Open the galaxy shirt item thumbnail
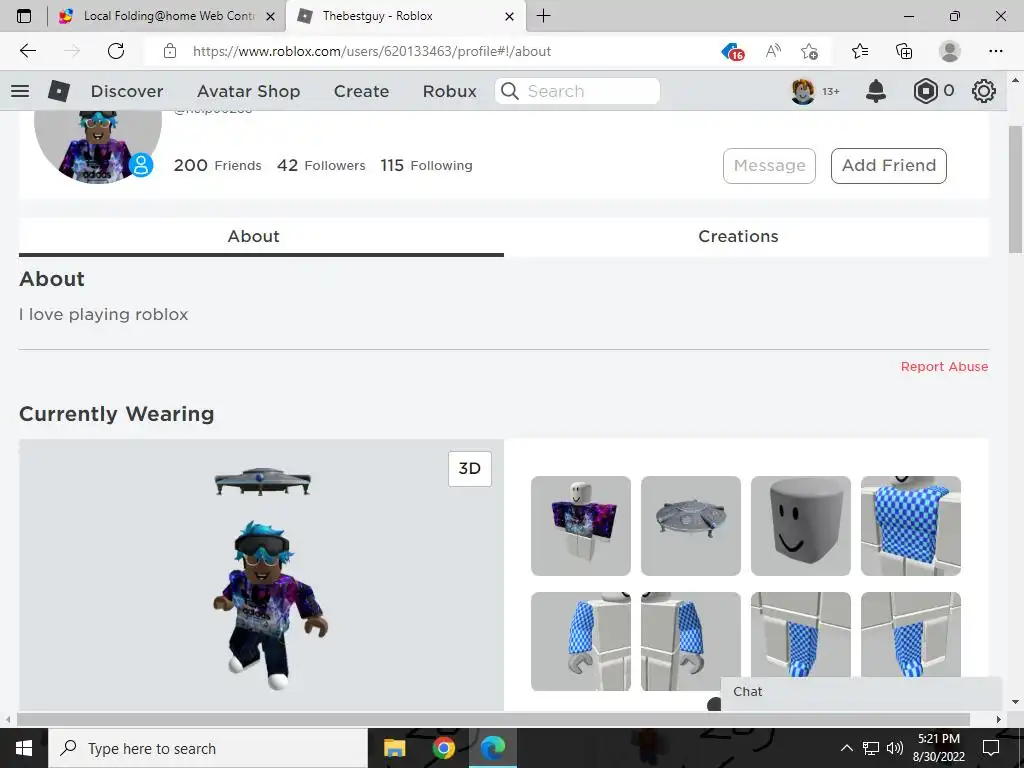The height and width of the screenshot is (768, 1024). [x=581, y=526]
